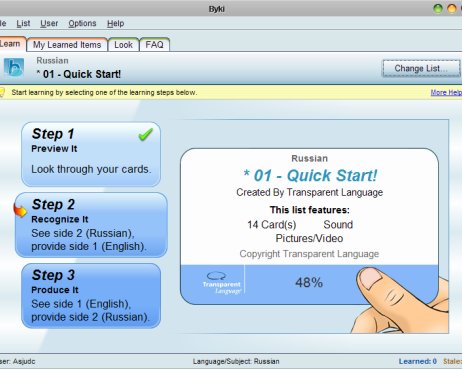Screen dimensions: 462x369
Task: Click the Transparent Language logo on card
Action: 222,283
